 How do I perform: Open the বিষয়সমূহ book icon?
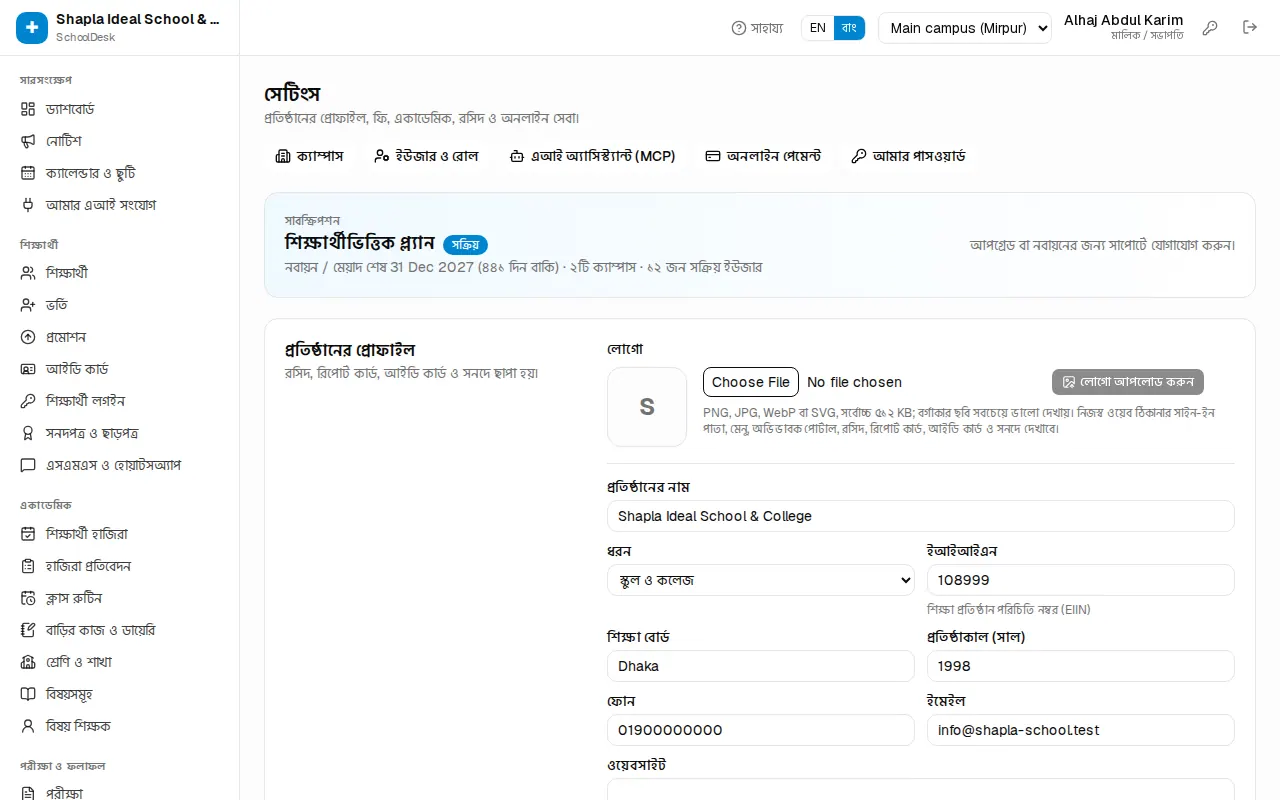pyautogui.click(x=28, y=694)
